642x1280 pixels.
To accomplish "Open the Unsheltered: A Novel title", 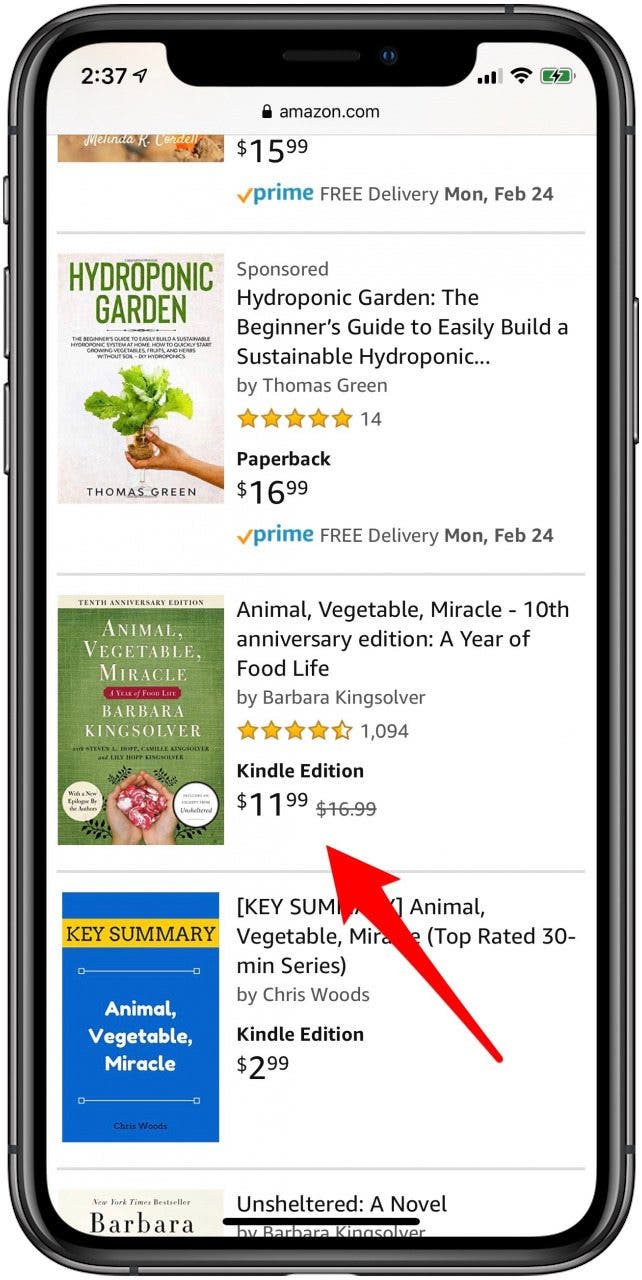I will pos(341,1204).
